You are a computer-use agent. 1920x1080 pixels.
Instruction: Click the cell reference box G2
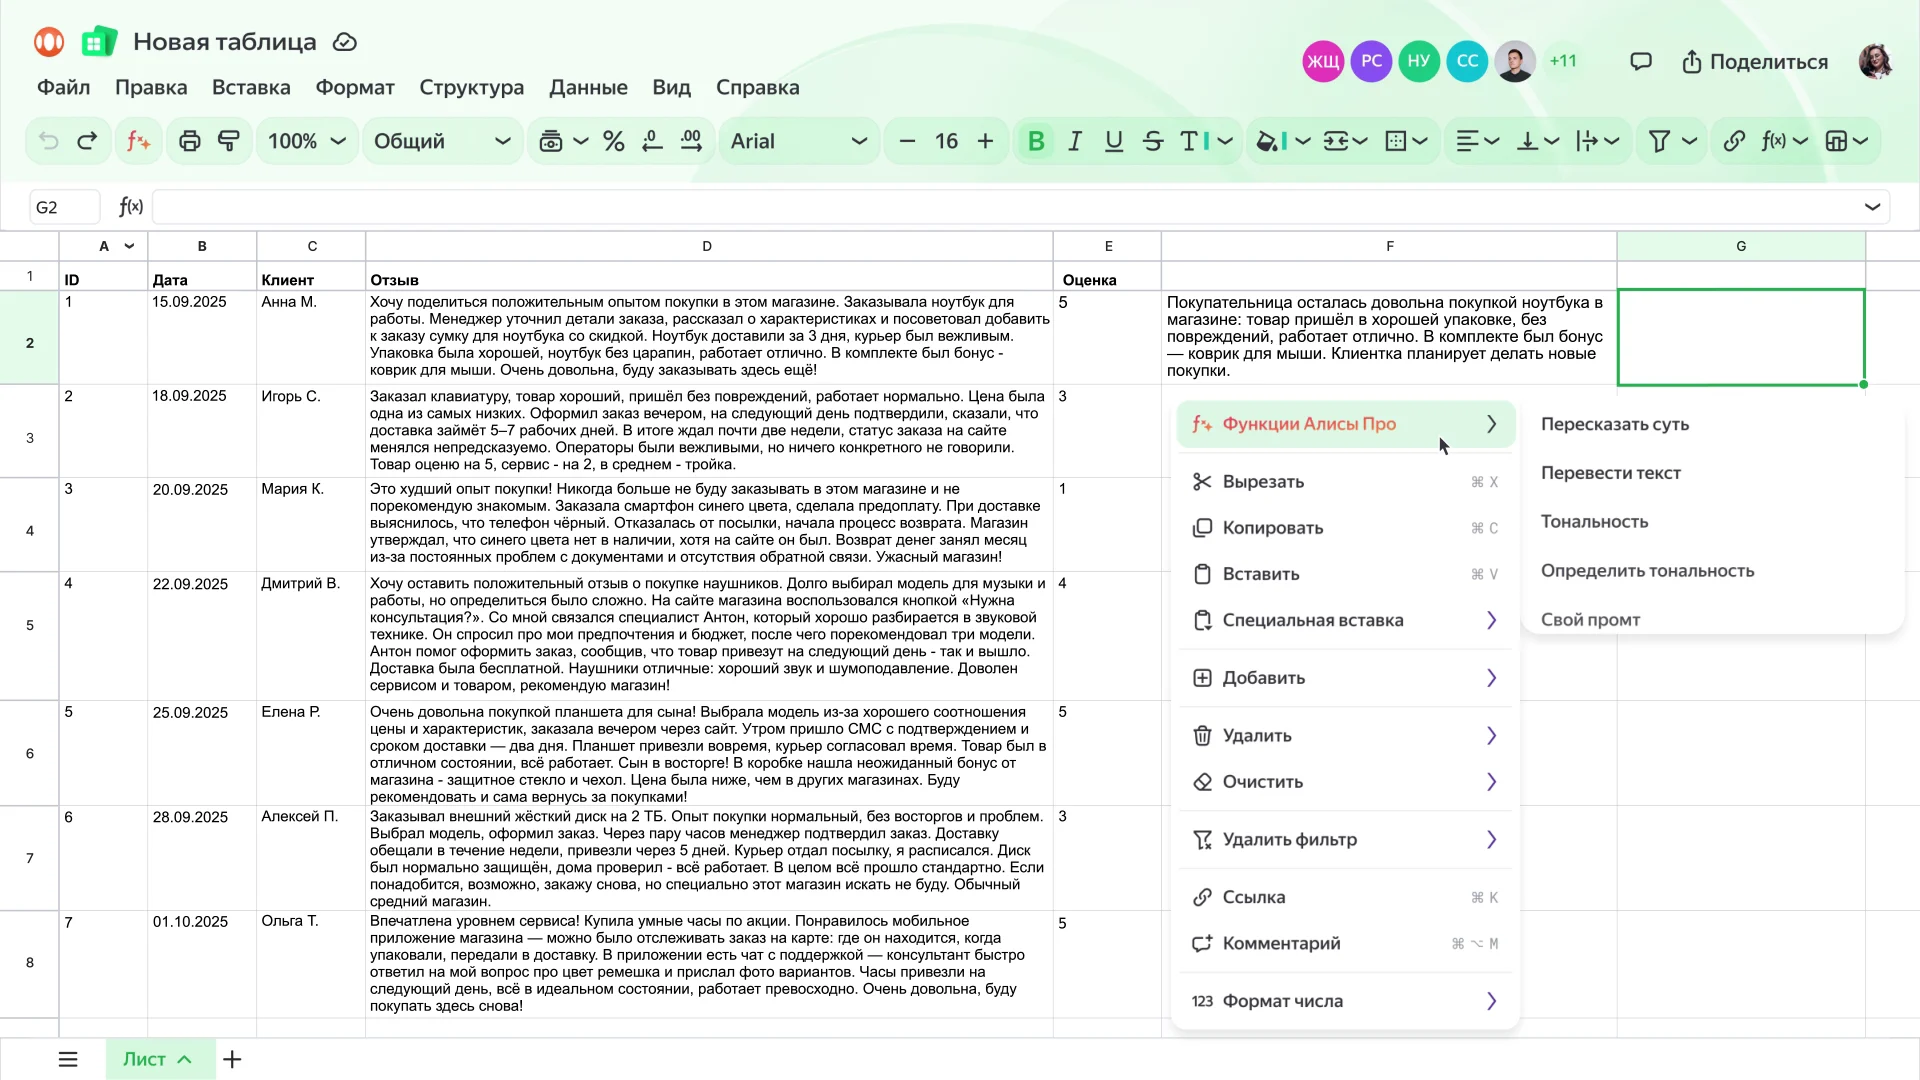click(65, 207)
